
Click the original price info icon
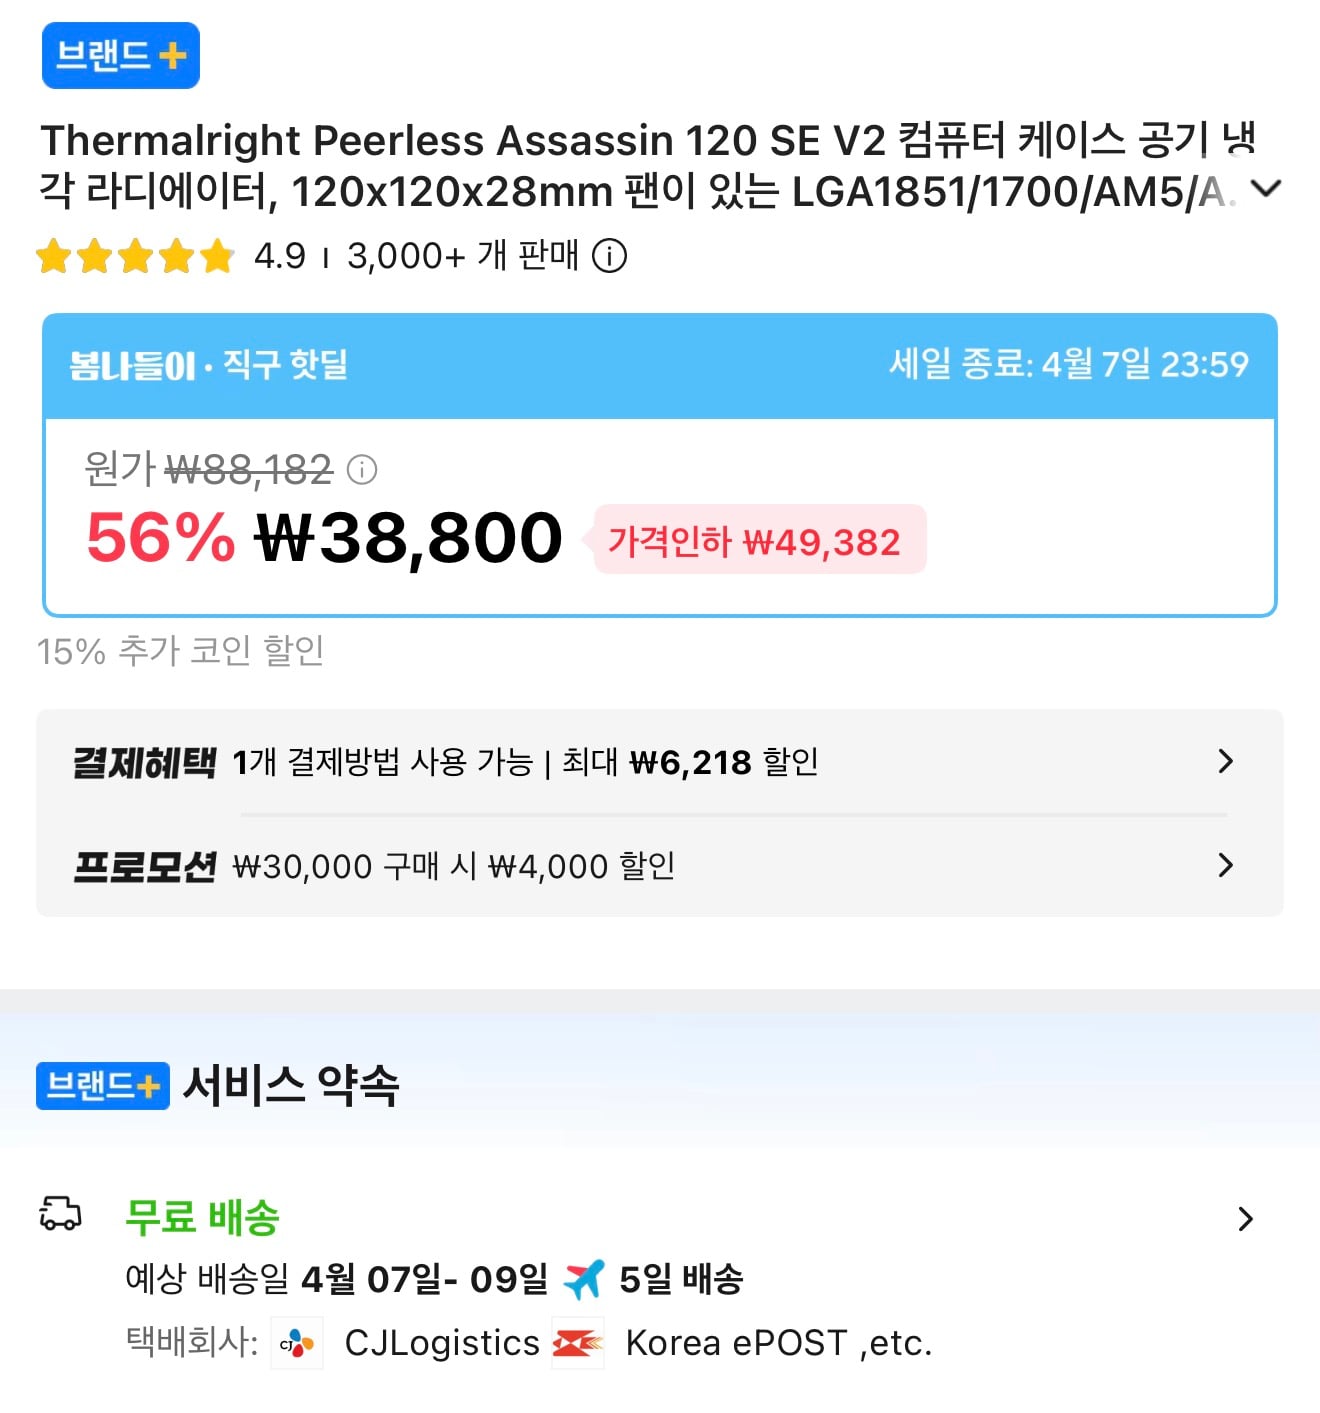(362, 470)
